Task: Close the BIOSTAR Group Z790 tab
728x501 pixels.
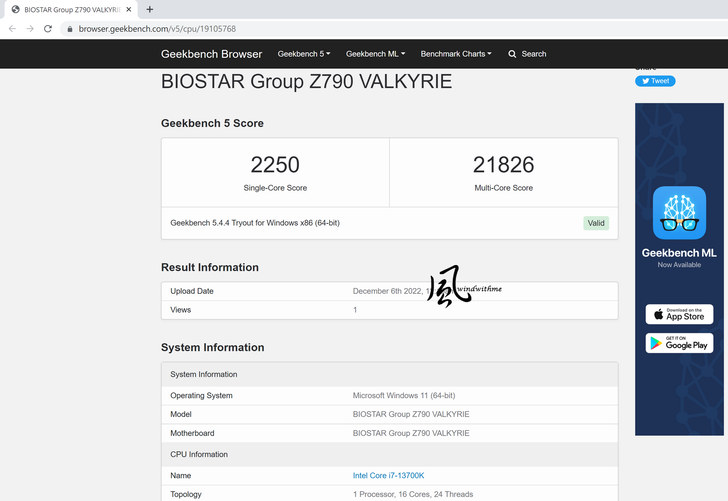Action: point(130,9)
